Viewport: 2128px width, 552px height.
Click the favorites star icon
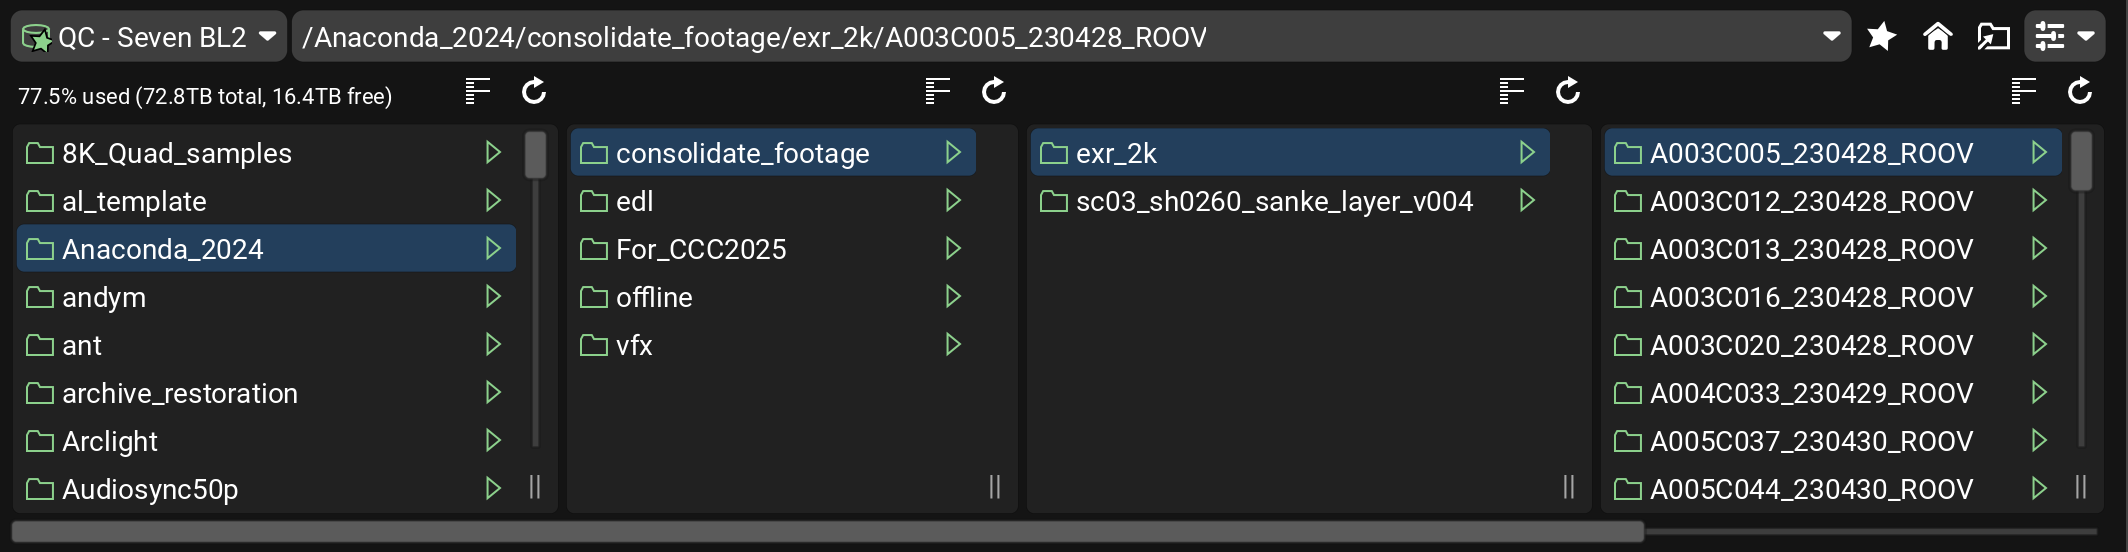coord(1881,37)
